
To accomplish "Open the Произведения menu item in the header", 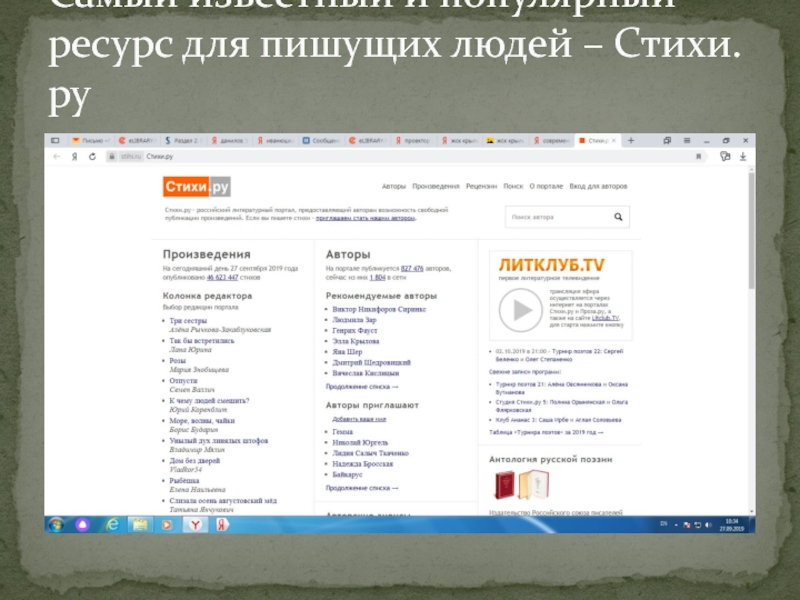I will 436,186.
